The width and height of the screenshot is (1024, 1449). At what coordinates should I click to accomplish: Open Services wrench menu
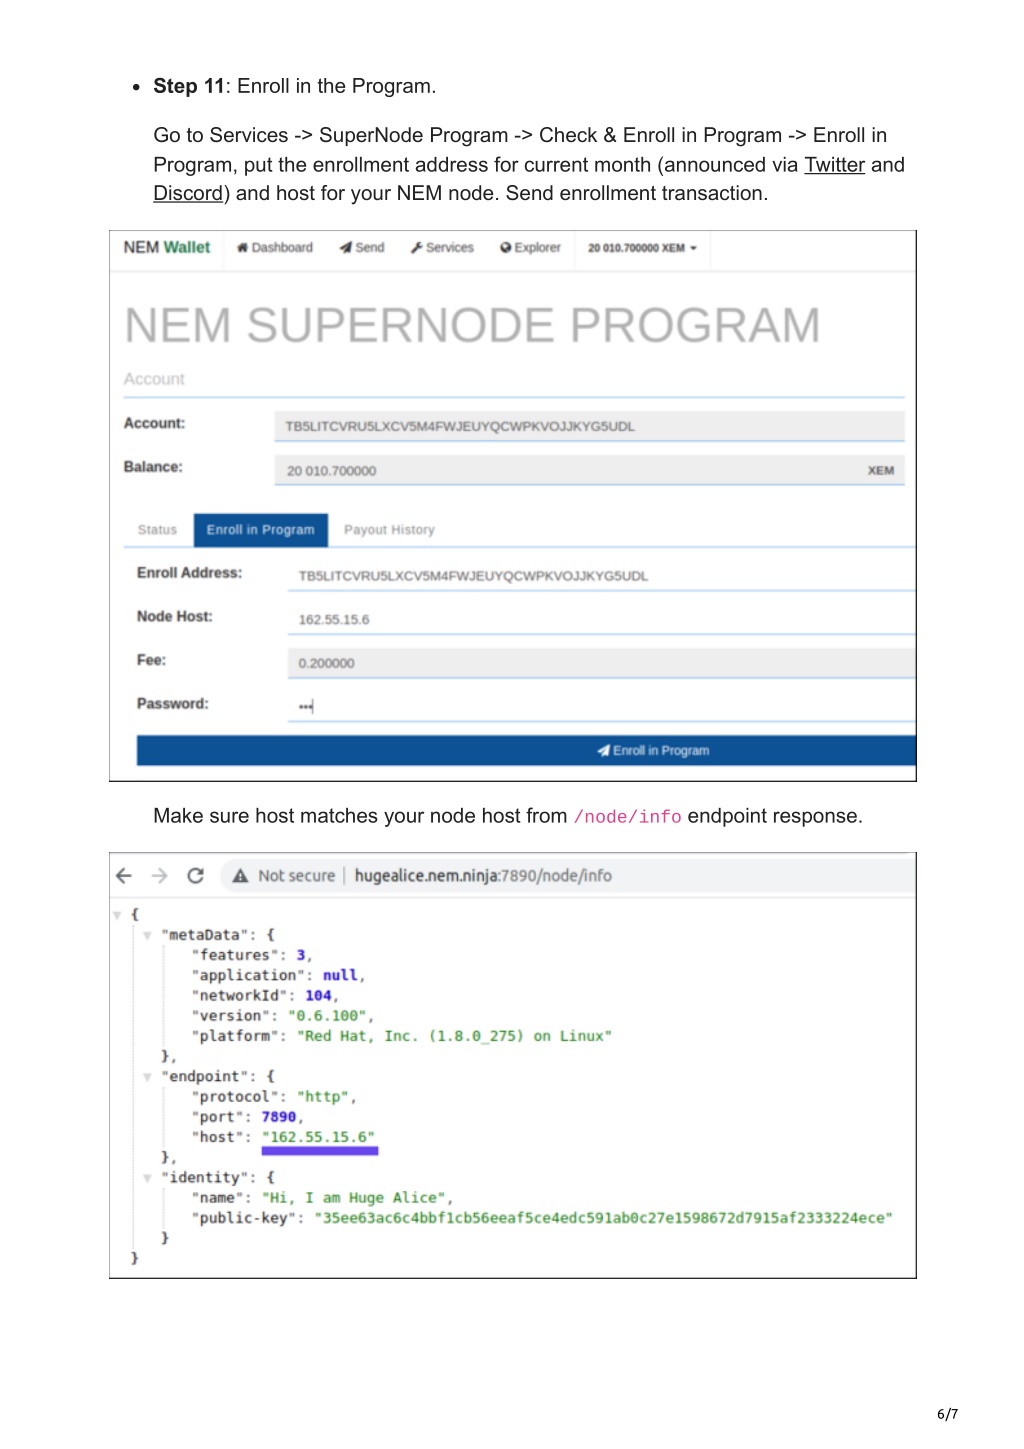tap(442, 248)
